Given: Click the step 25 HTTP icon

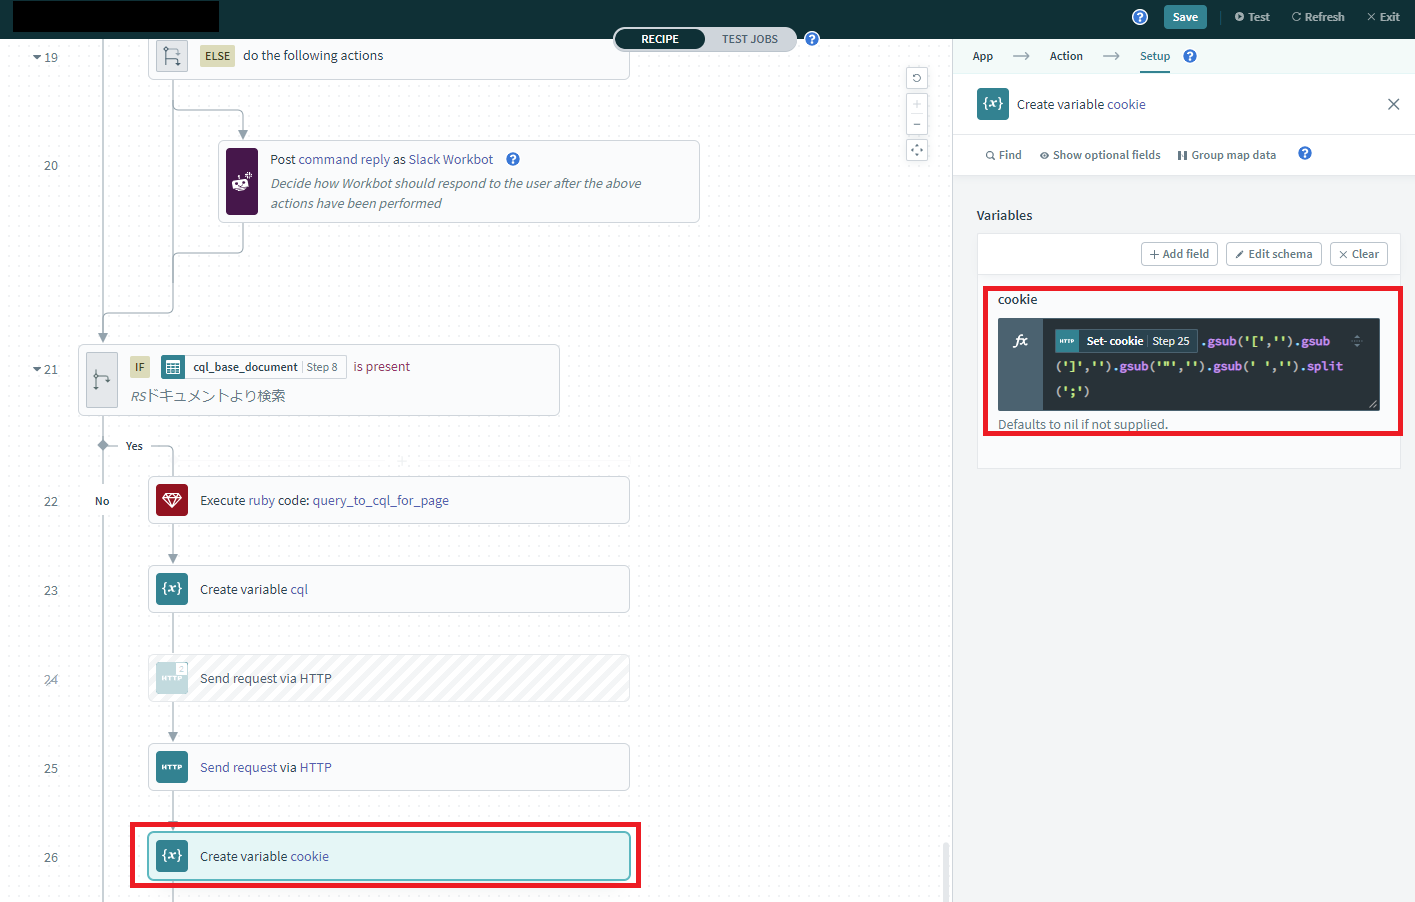Looking at the screenshot, I should 172,767.
